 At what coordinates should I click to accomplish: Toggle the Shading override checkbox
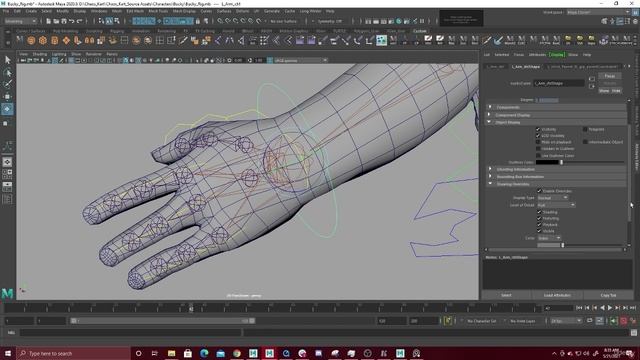pyautogui.click(x=539, y=212)
